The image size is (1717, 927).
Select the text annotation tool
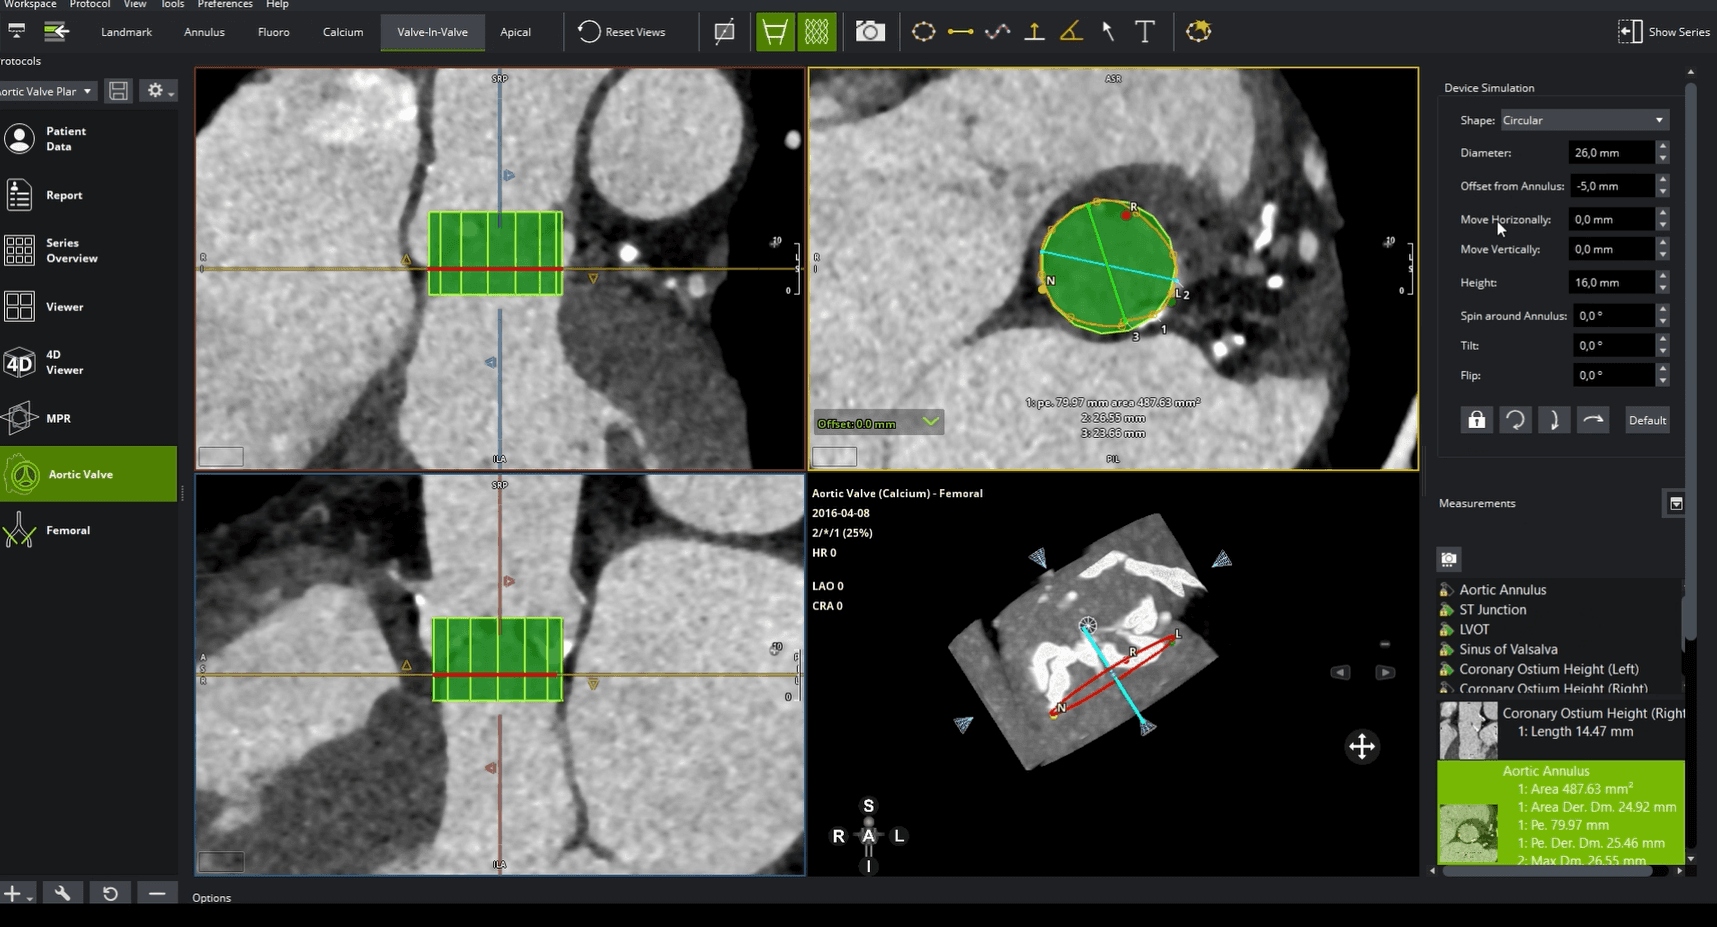tap(1146, 31)
